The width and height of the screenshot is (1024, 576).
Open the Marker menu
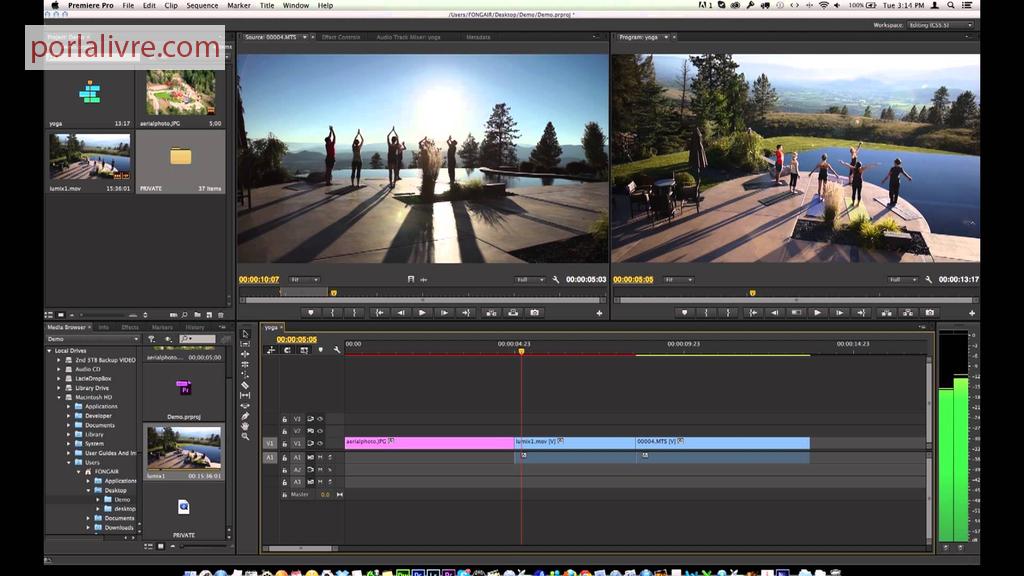pyautogui.click(x=239, y=5)
